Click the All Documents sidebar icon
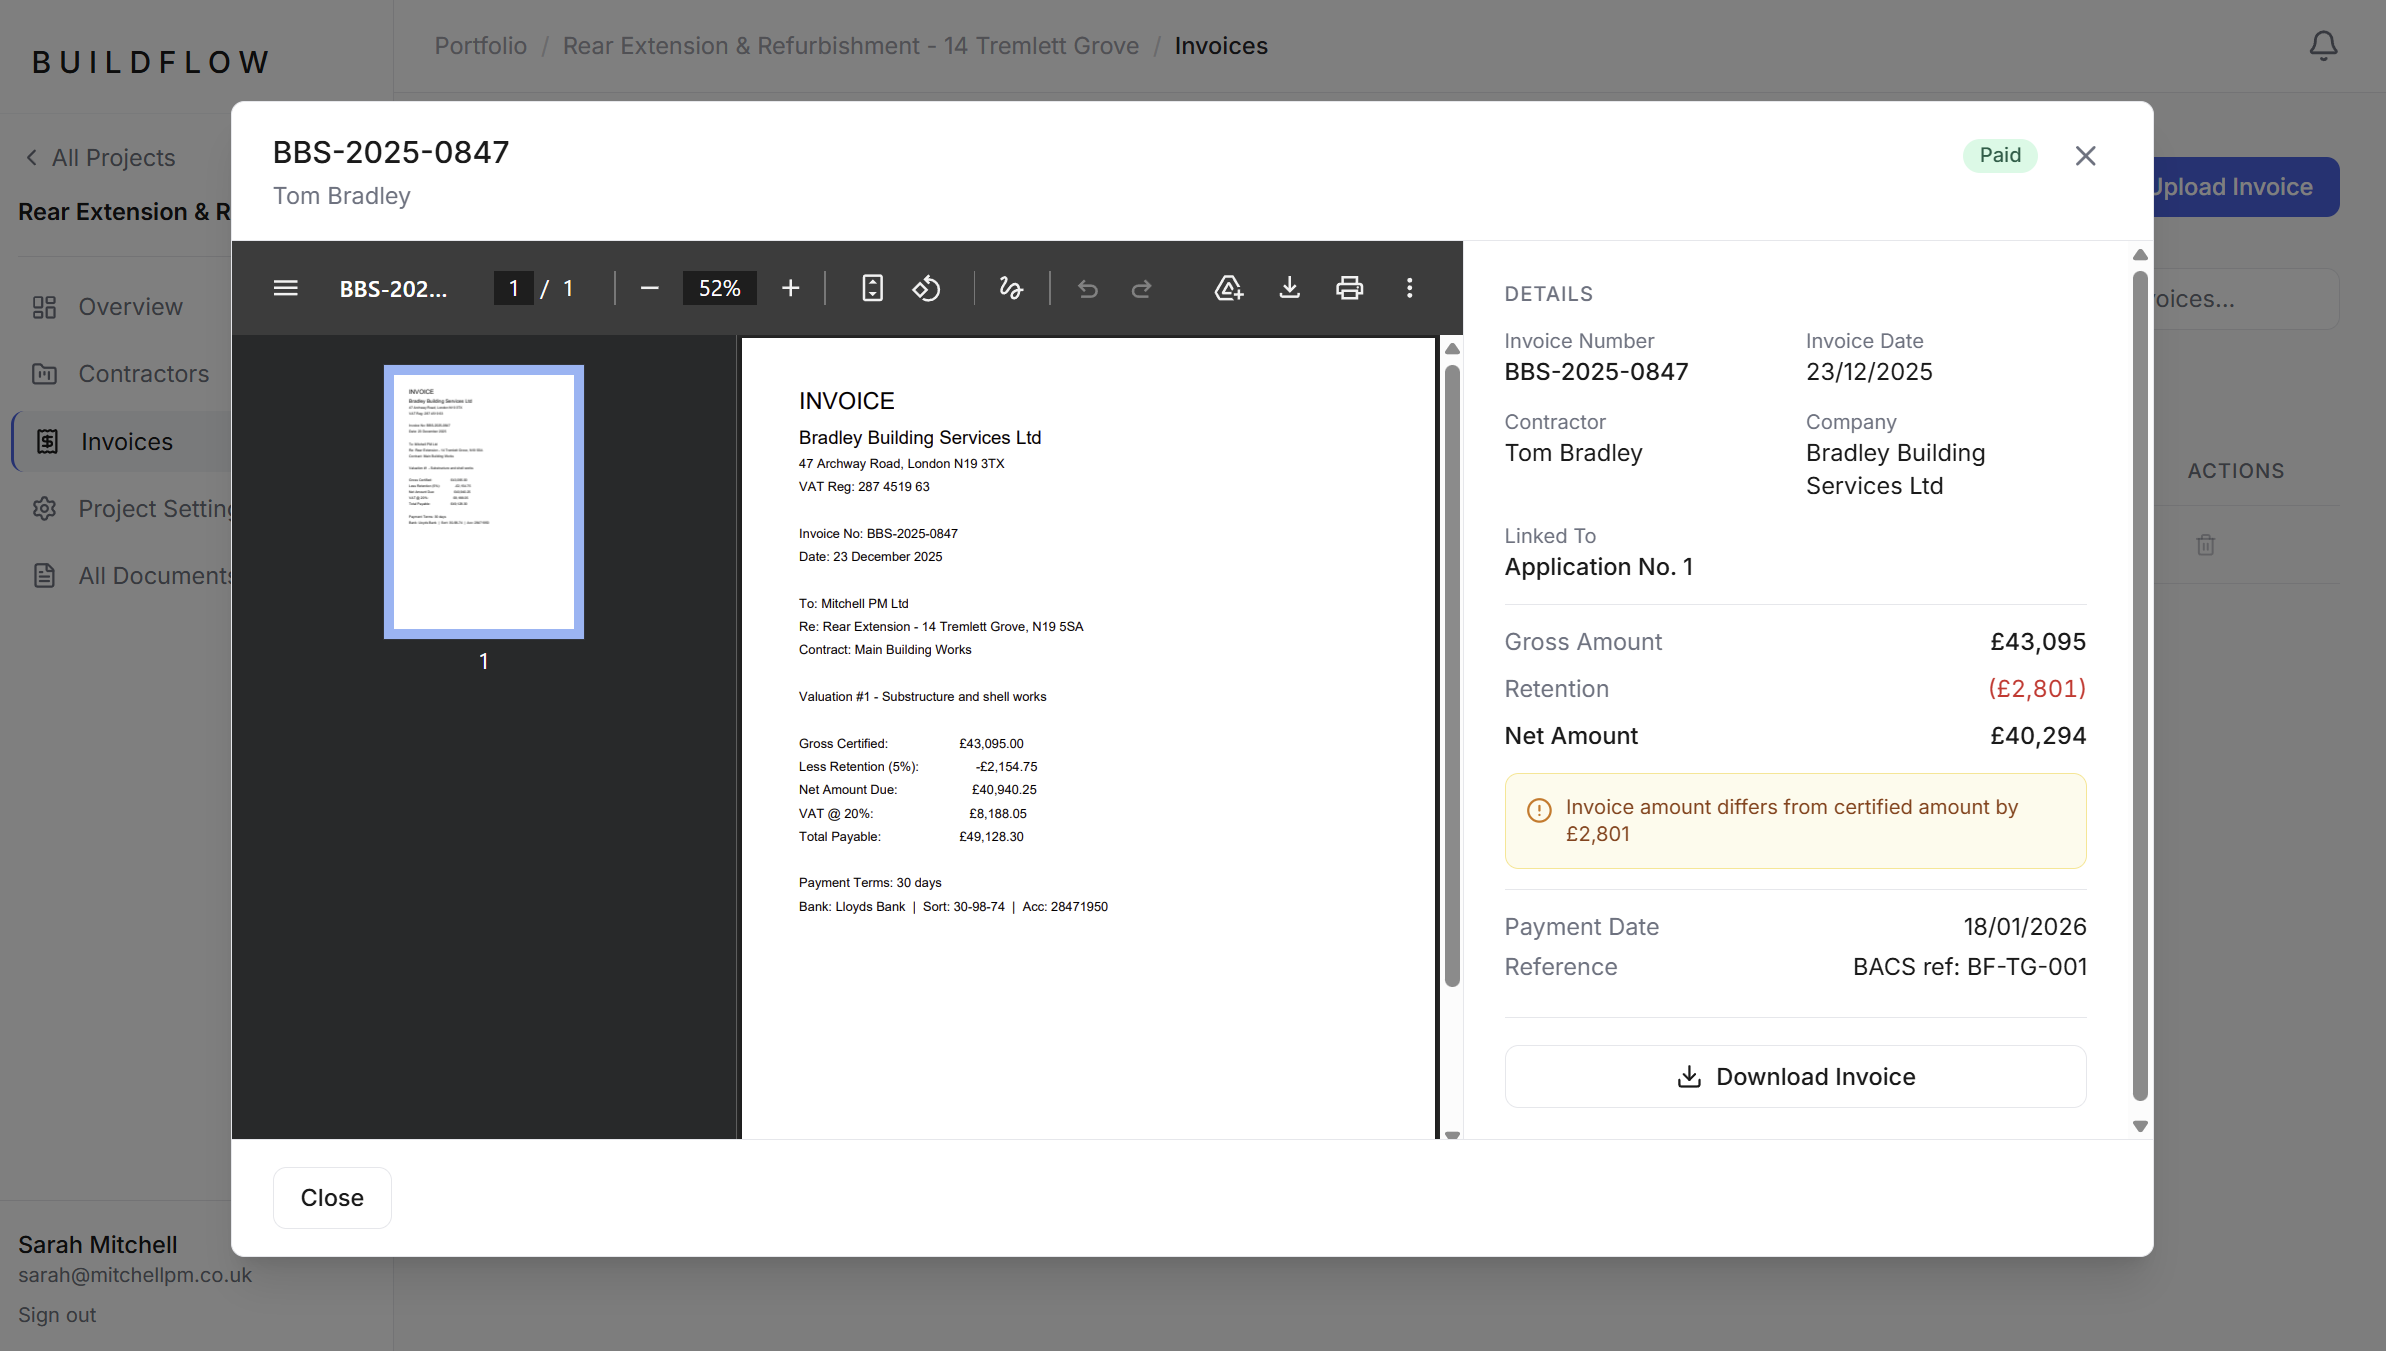The image size is (2386, 1351). (x=44, y=575)
